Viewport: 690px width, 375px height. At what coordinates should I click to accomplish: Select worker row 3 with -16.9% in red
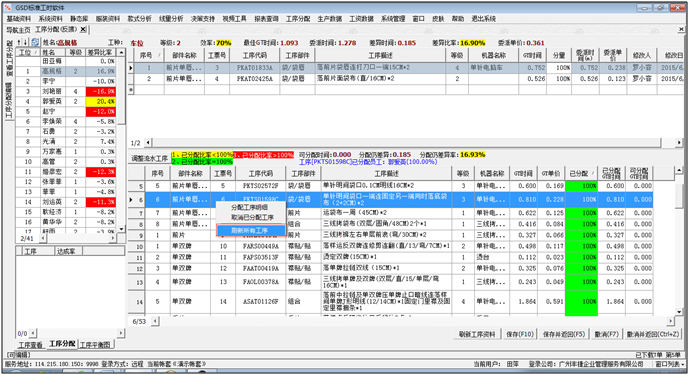coord(66,91)
